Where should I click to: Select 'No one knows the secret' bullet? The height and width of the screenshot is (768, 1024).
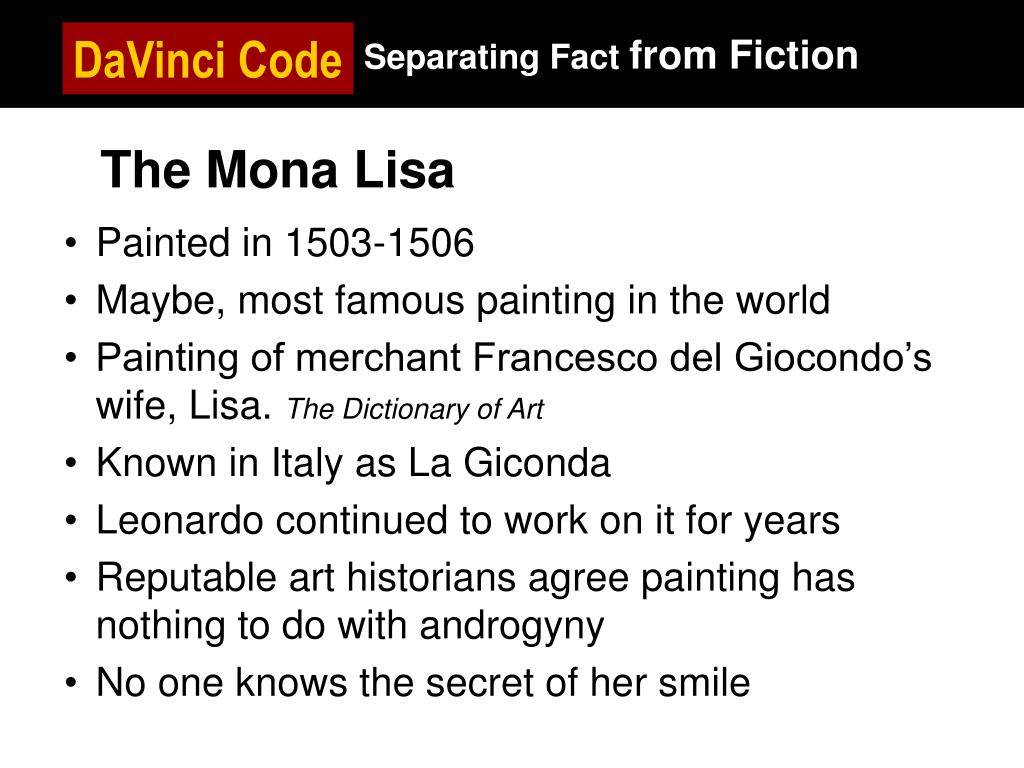pyautogui.click(x=423, y=683)
